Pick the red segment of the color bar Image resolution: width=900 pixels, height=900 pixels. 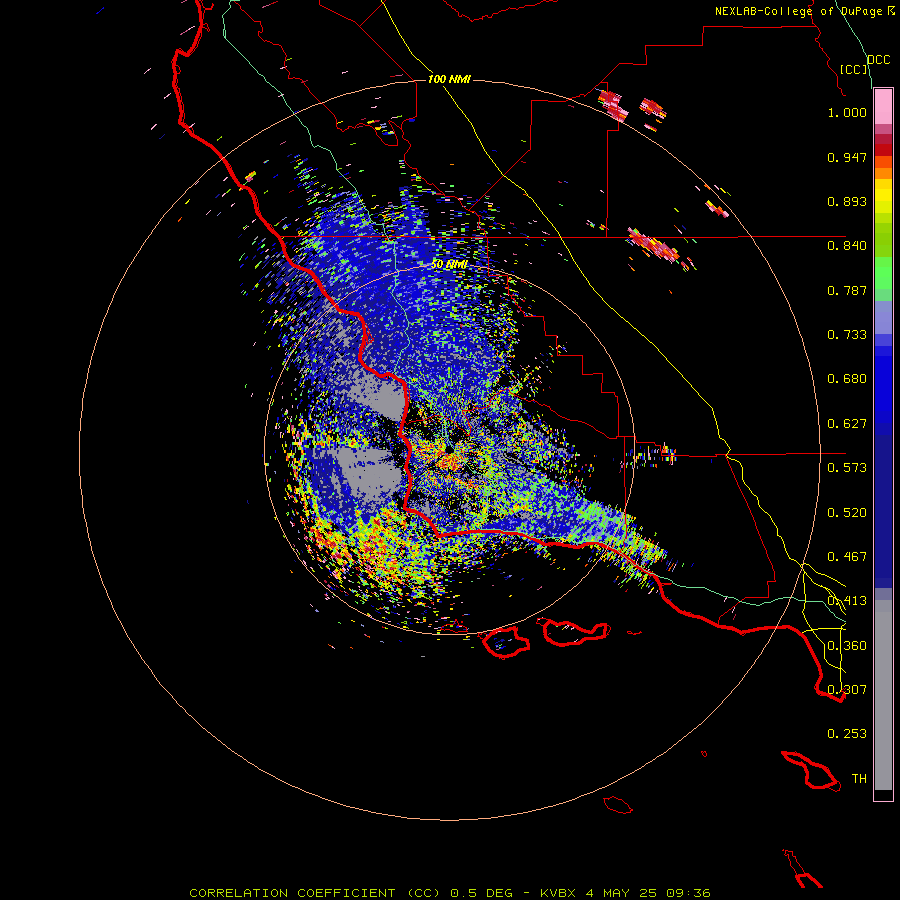[x=883, y=149]
